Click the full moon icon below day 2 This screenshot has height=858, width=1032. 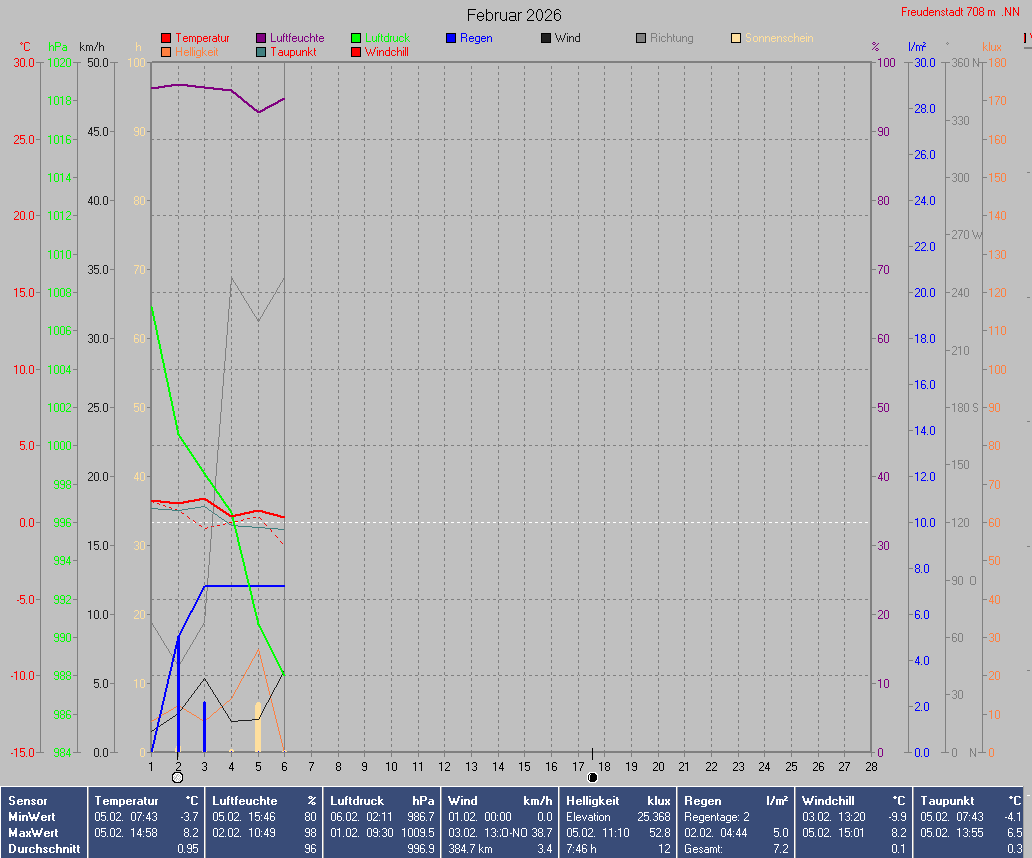(177, 777)
